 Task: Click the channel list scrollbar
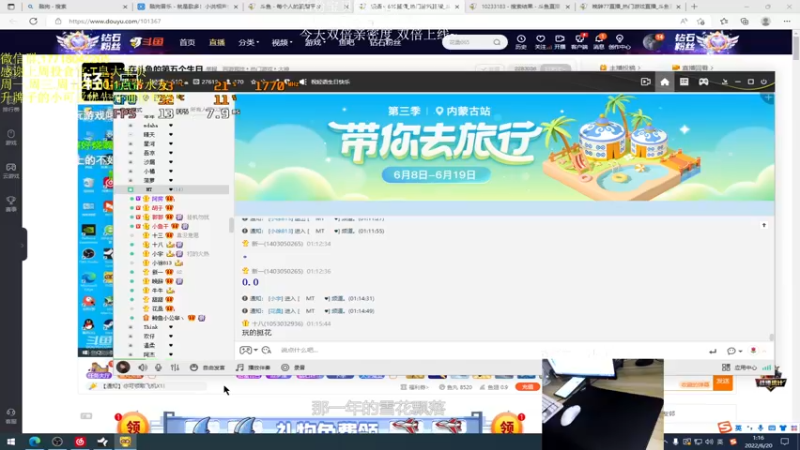231,224
